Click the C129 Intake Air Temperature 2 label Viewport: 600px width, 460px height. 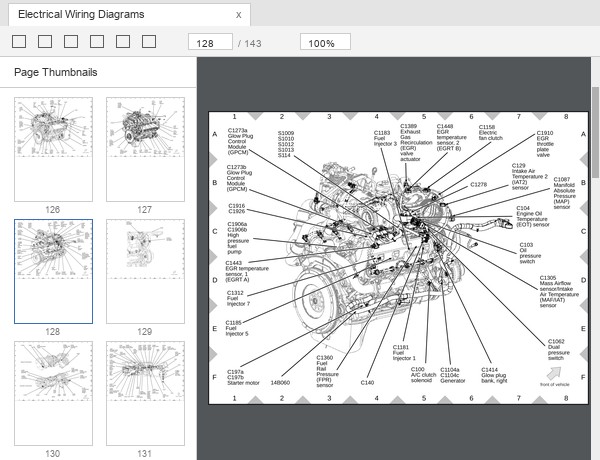click(530, 176)
